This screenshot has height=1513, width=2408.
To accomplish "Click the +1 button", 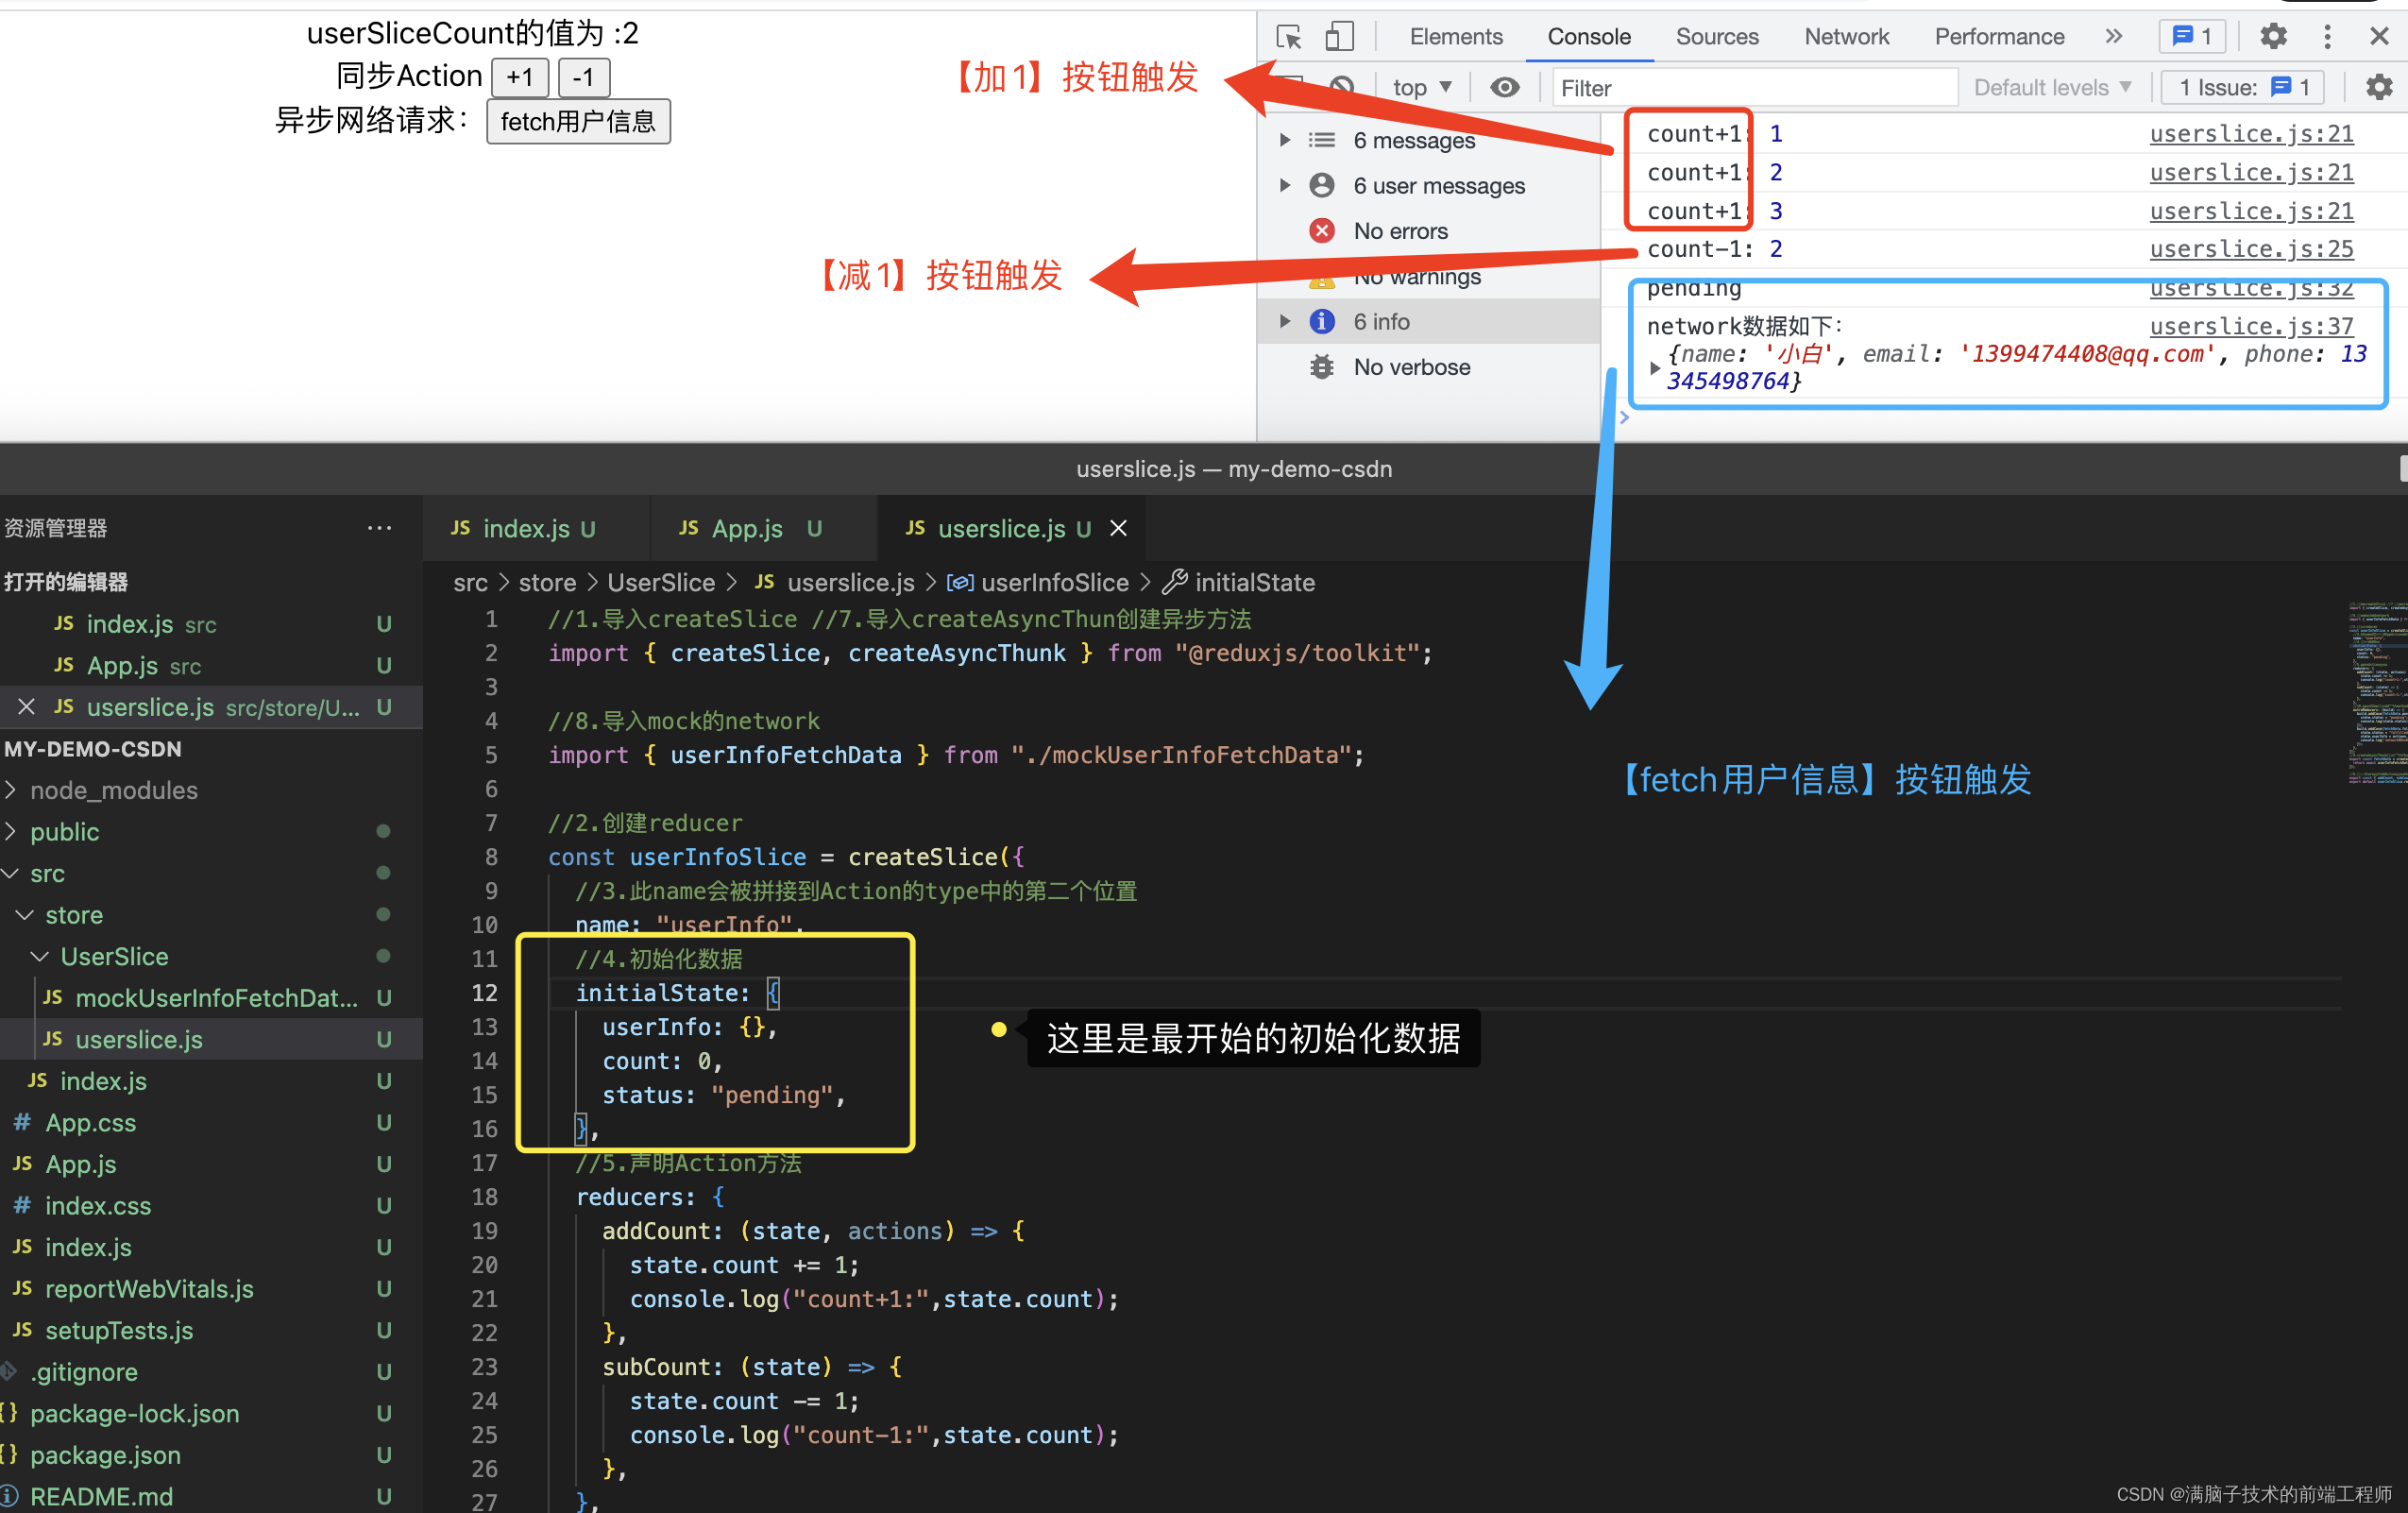I will point(519,77).
